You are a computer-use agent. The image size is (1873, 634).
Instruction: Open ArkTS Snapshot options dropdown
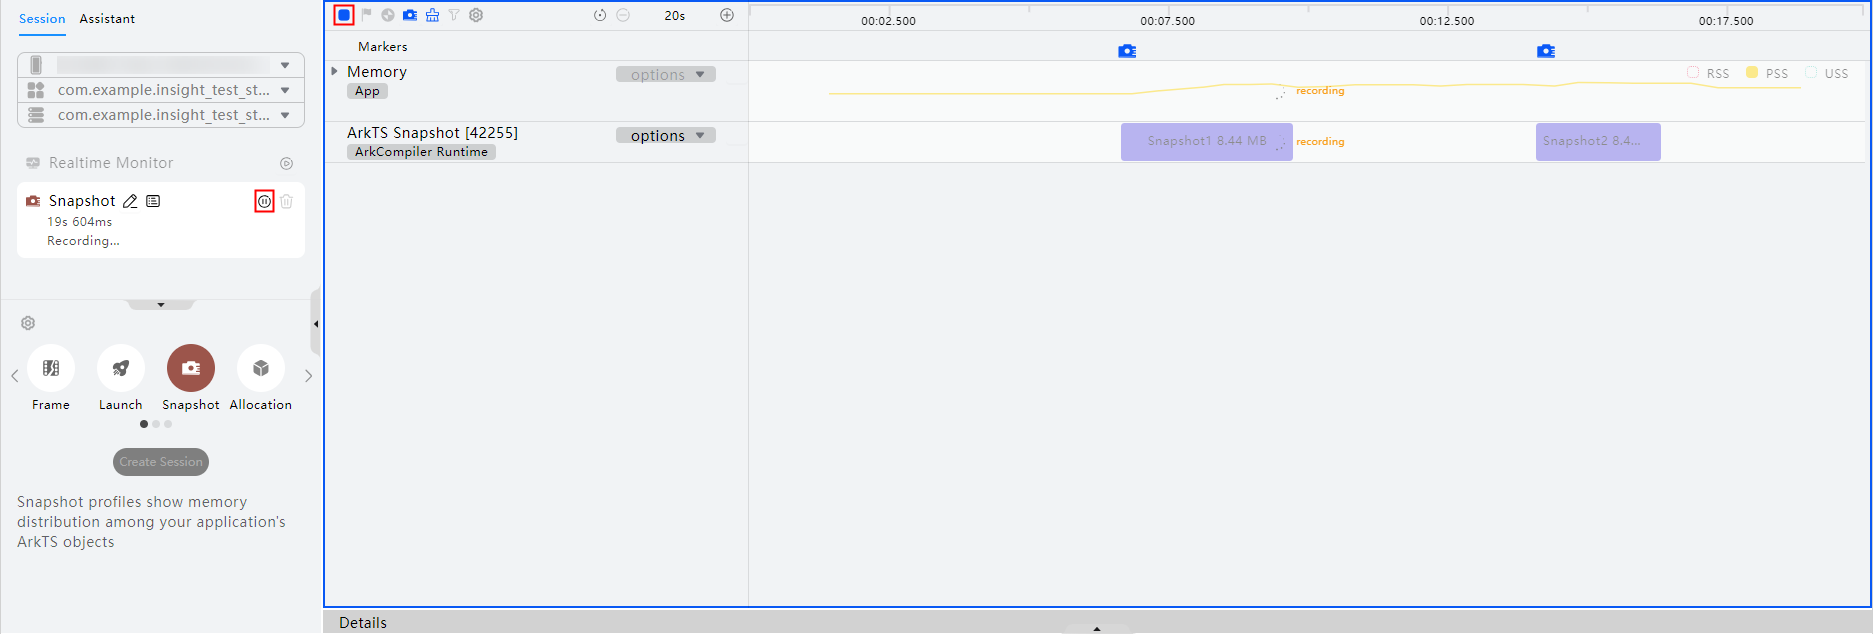666,135
